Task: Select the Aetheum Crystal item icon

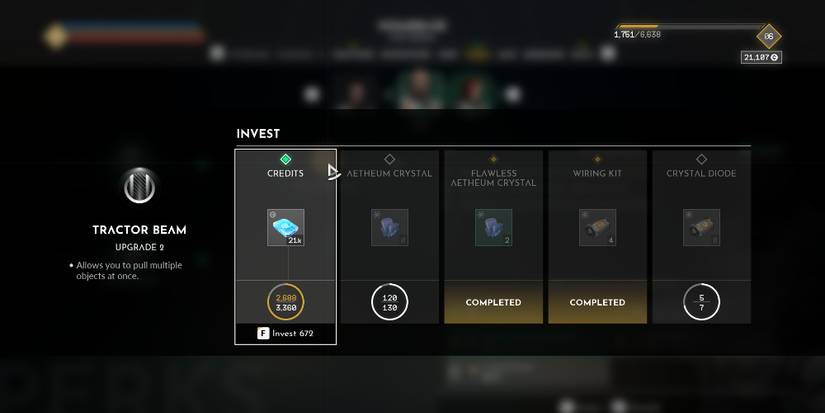Action: [389, 227]
